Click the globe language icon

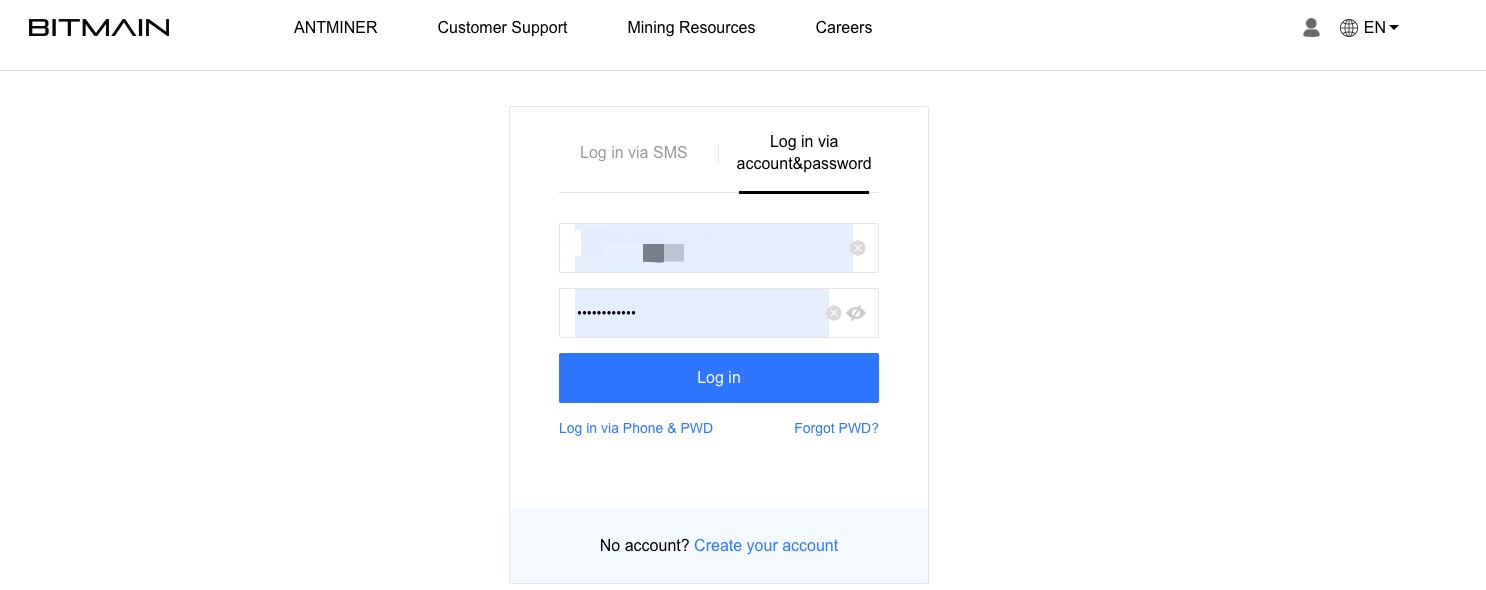click(1348, 28)
